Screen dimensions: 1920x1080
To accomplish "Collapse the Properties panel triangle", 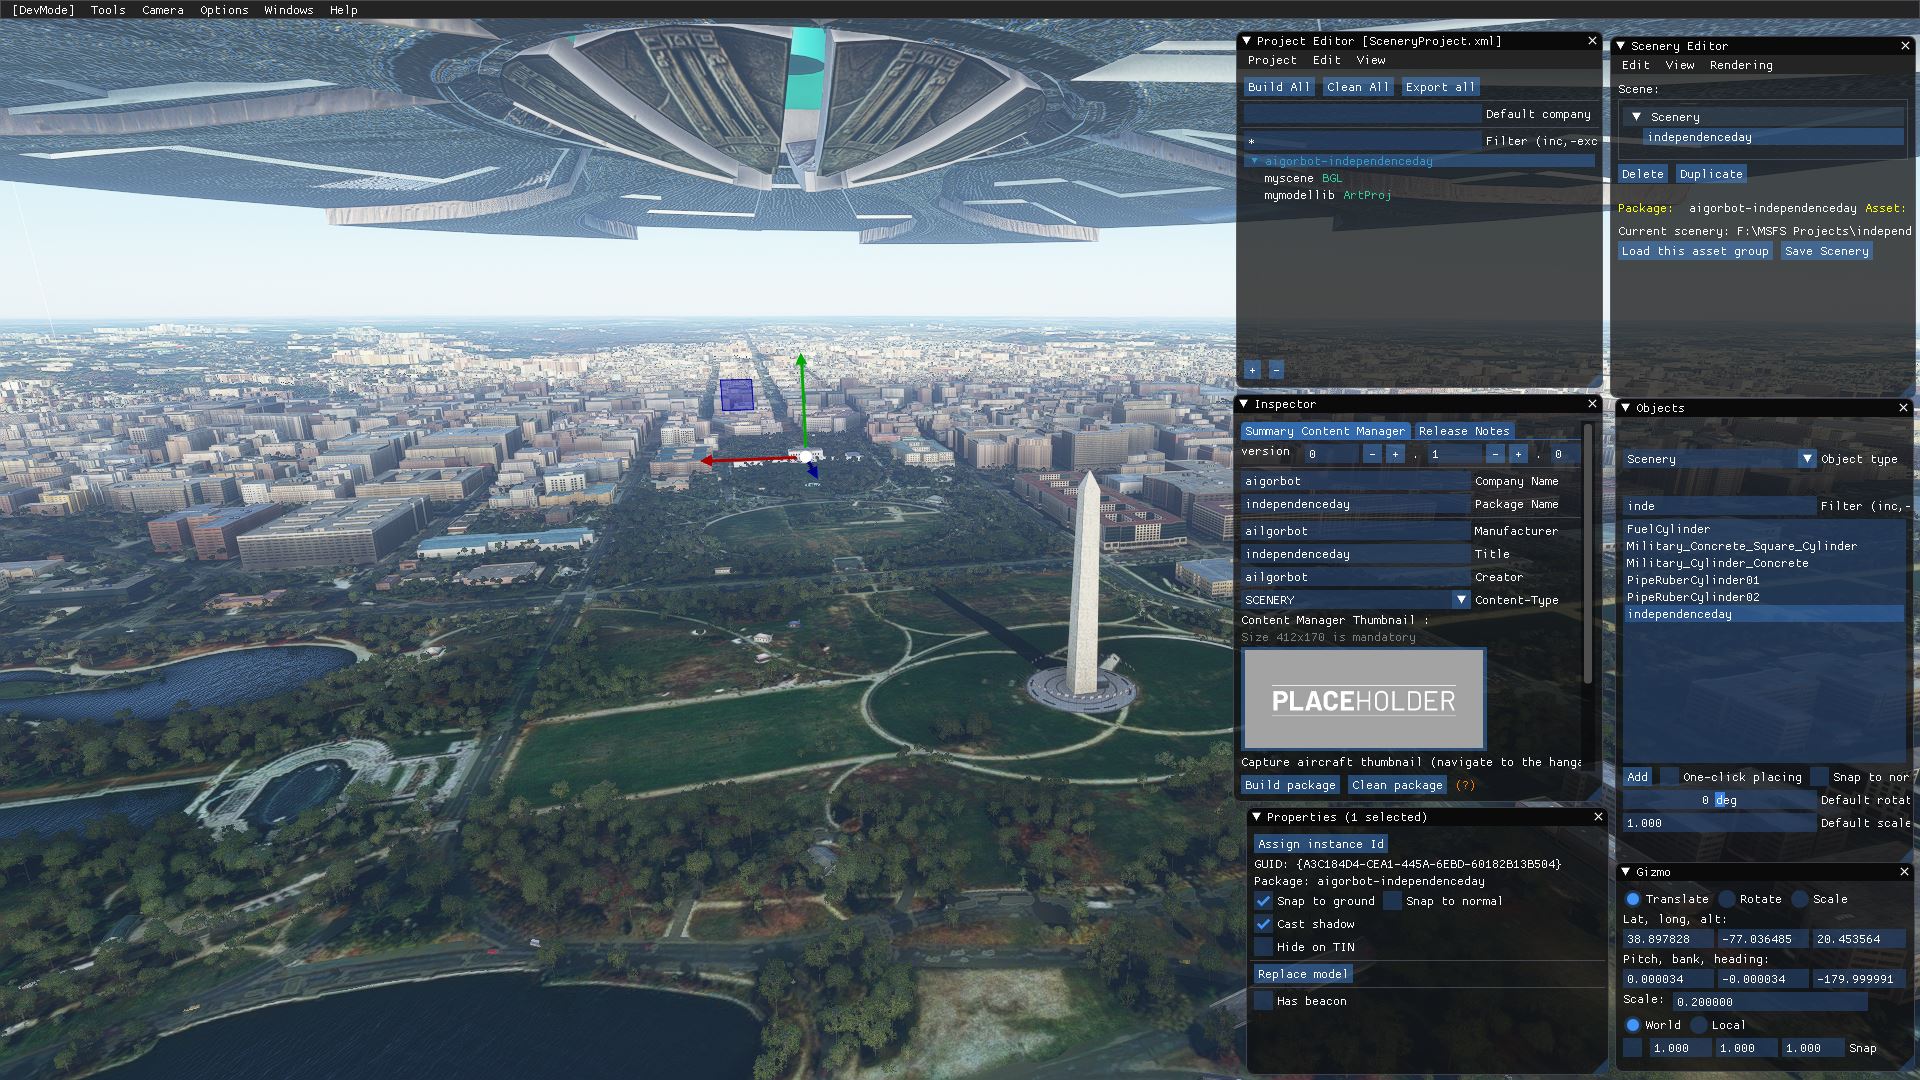I will [1257, 817].
